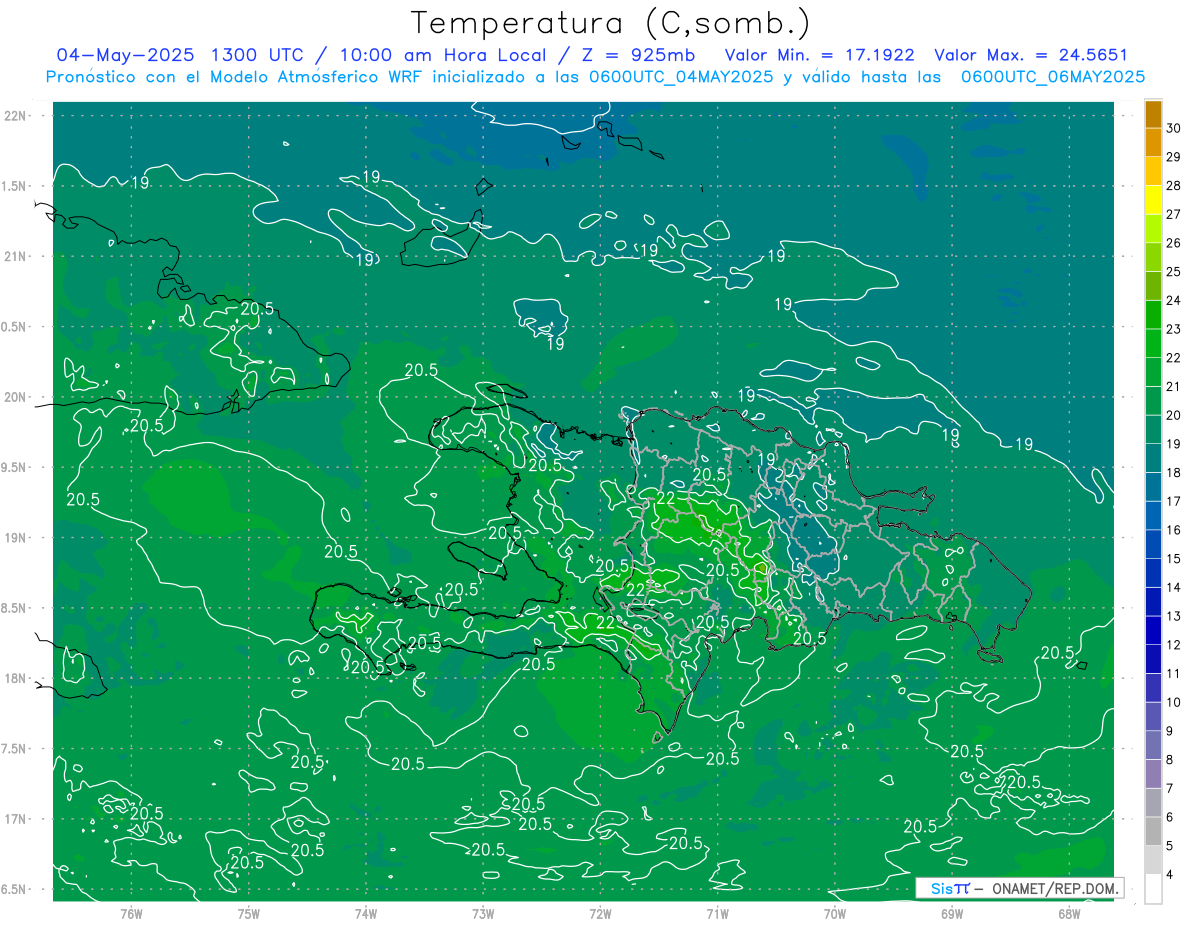Image resolution: width=1200 pixels, height=927 pixels.
Task: Click legend value "8" on the color scale
Action: tap(1170, 759)
